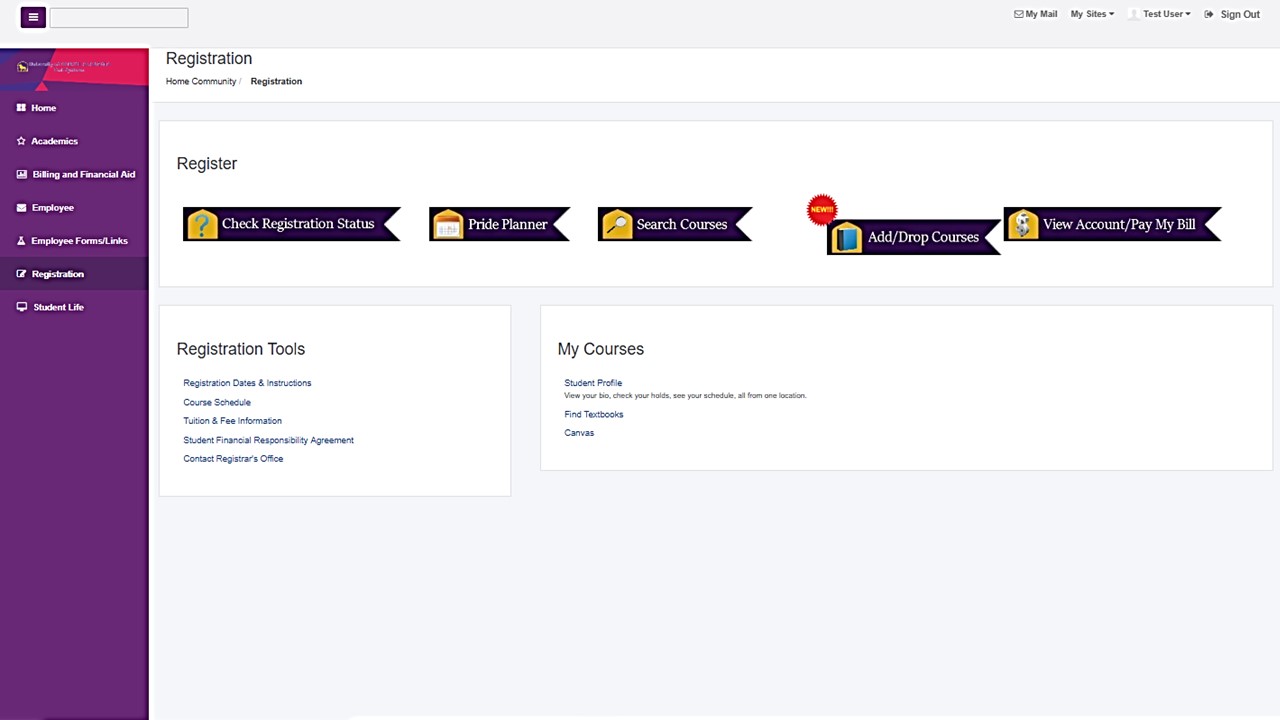Open the Student Profile link
The width and height of the screenshot is (1280, 720).
click(593, 383)
